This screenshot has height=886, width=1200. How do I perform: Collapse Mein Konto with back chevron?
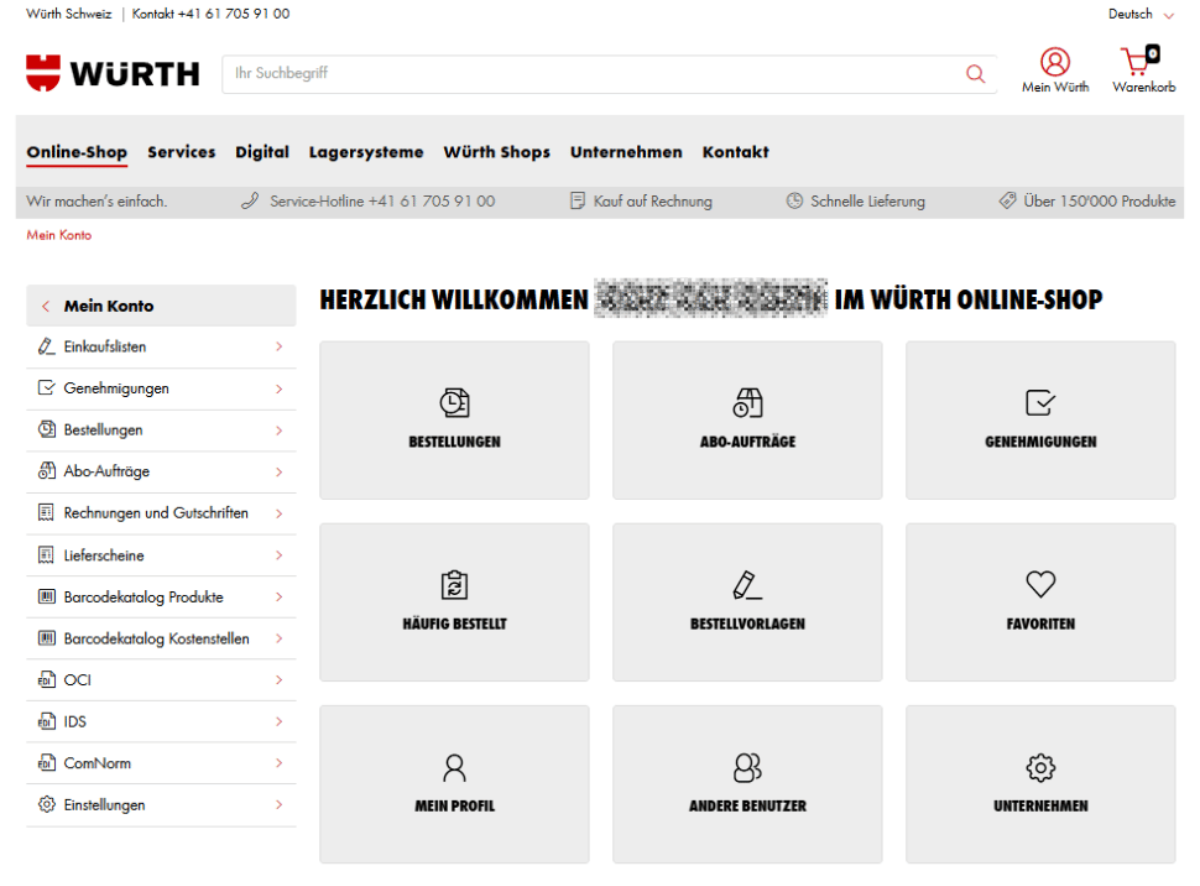pyautogui.click(x=46, y=306)
